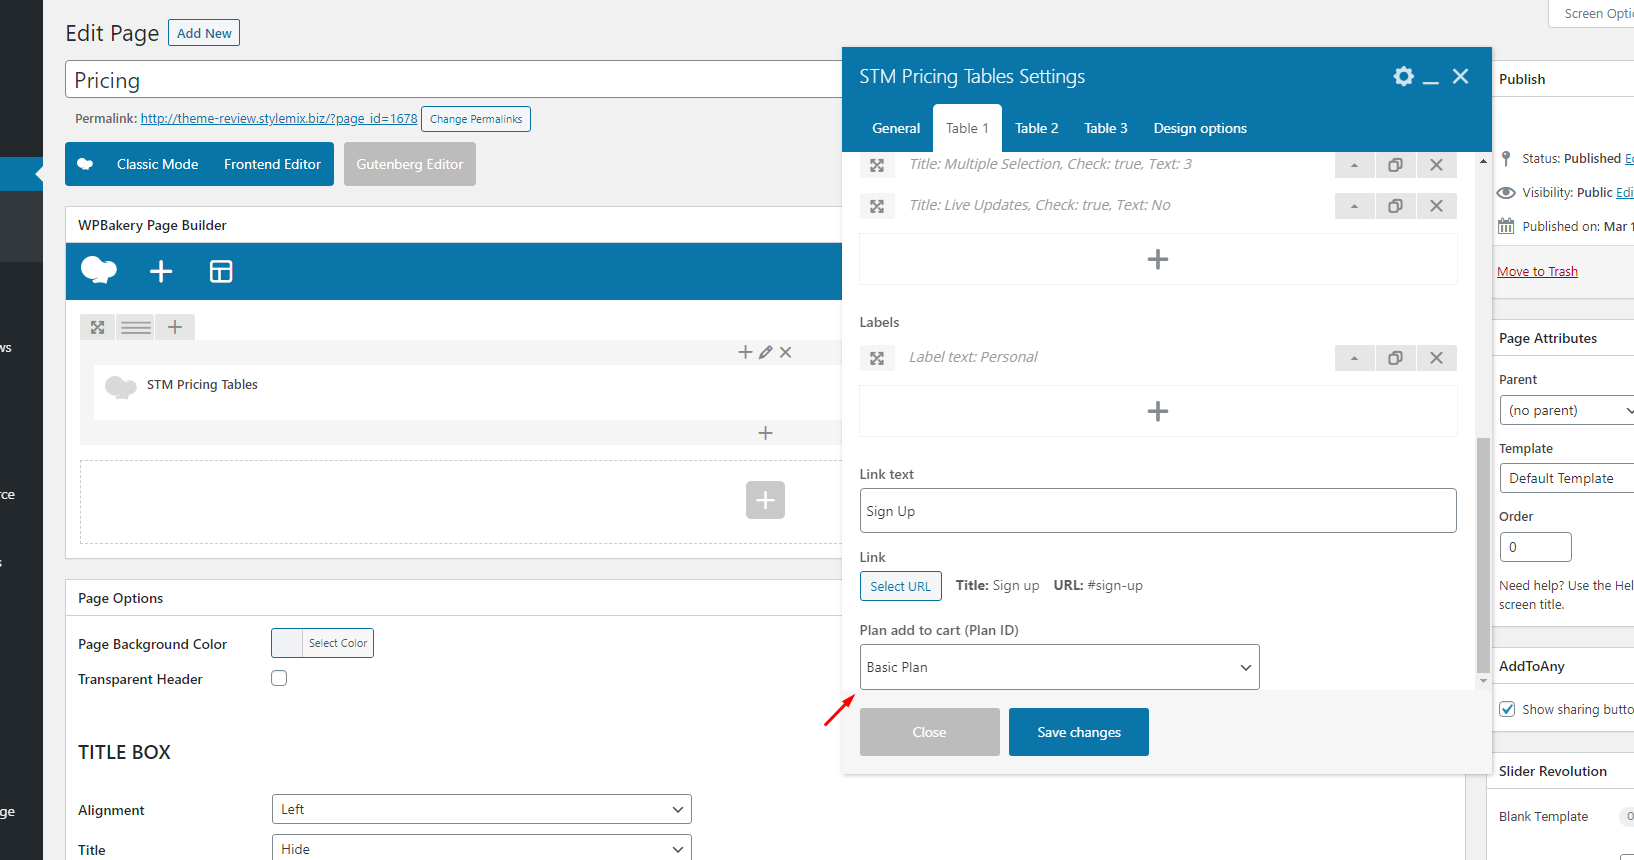Enable the Transparent Header checkbox
The height and width of the screenshot is (860, 1634).
tap(279, 678)
